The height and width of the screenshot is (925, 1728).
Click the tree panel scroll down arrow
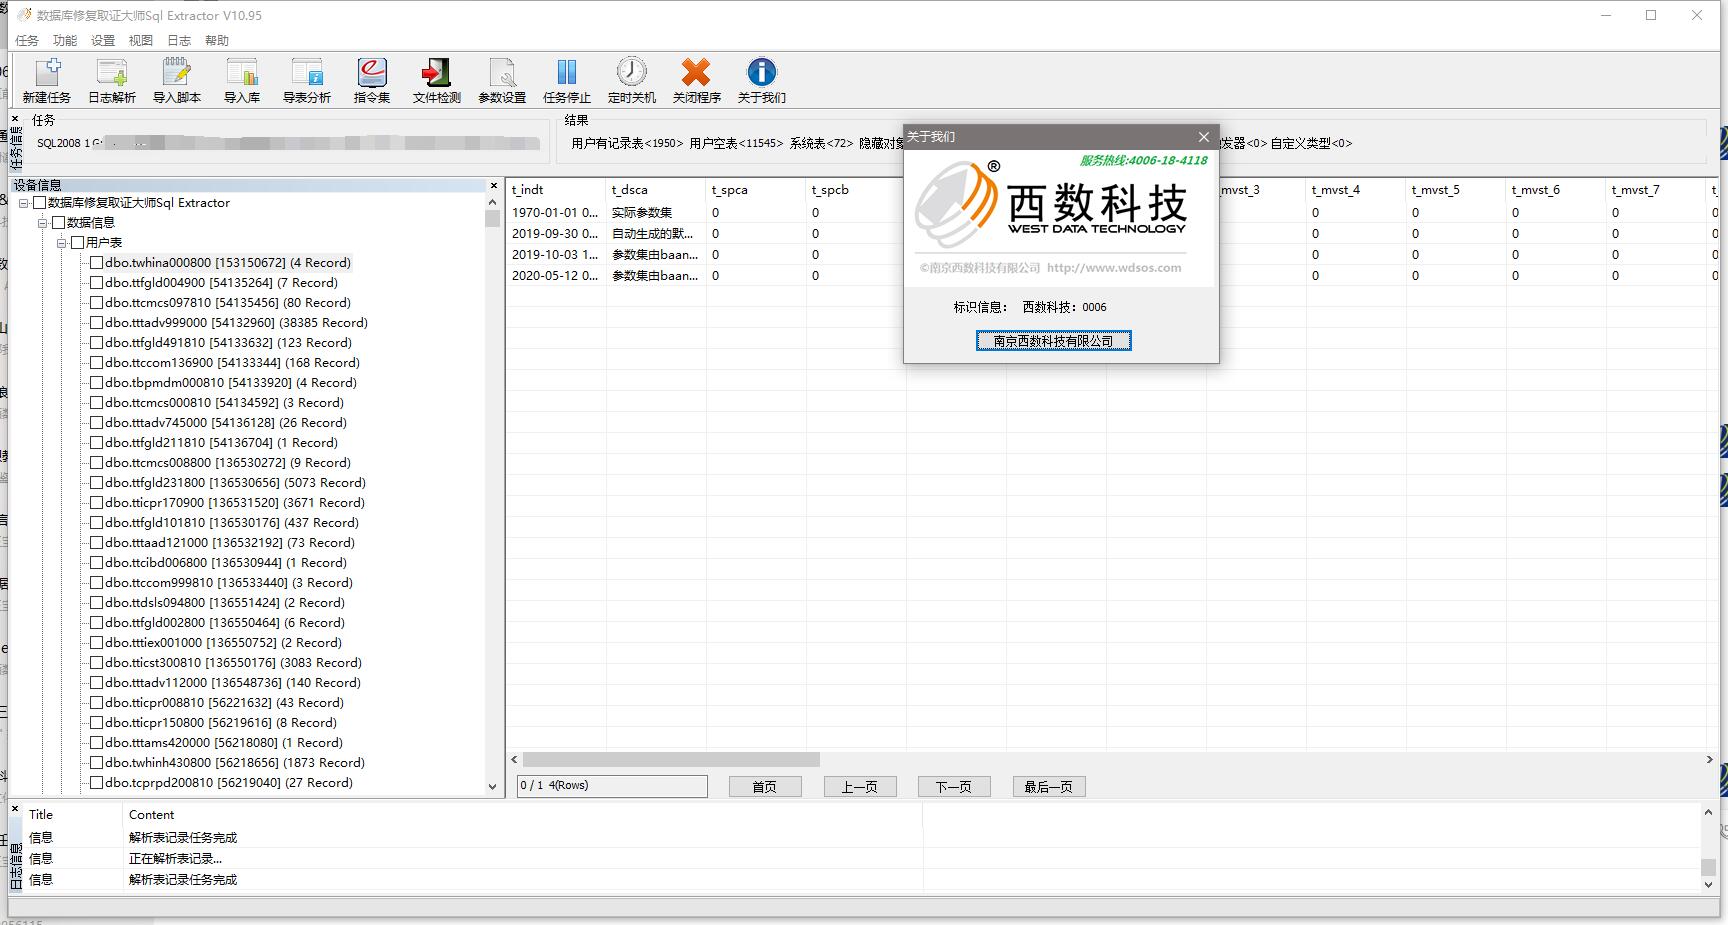[492, 787]
